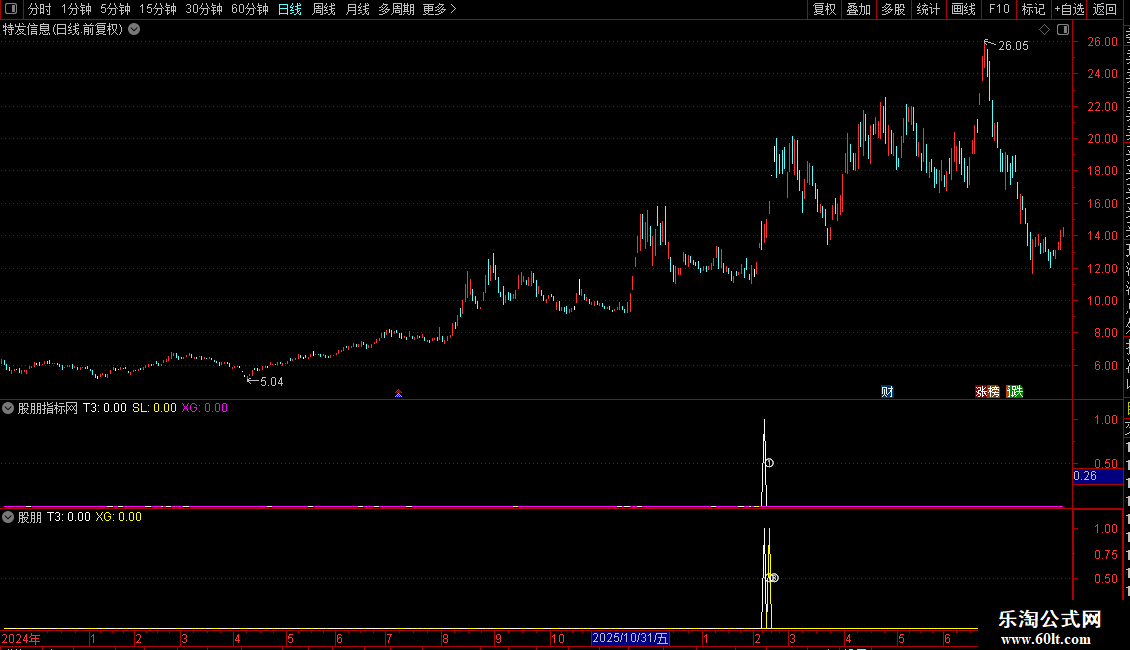1130x650 pixels.
Task: Select the 5分钟 period tab
Action: (115, 9)
